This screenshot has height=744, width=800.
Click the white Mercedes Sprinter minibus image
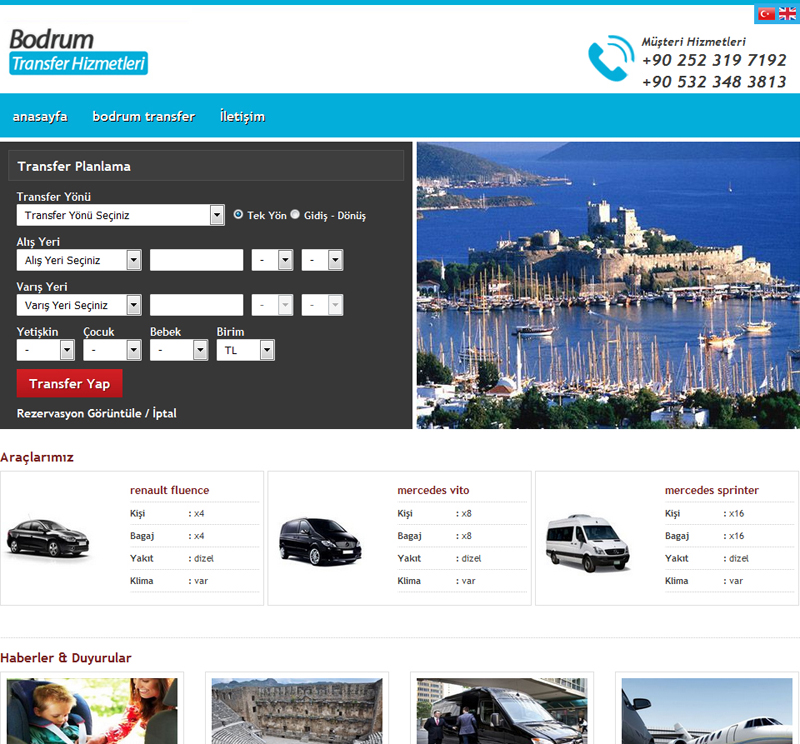588,542
